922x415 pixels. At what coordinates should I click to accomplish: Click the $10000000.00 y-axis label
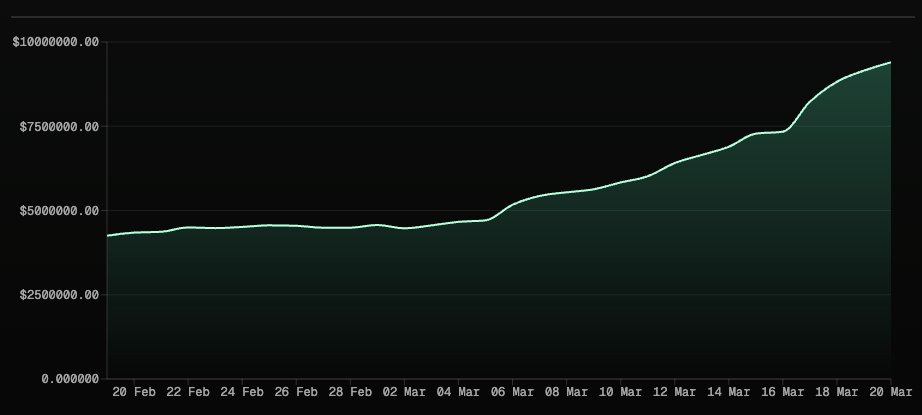point(56,42)
